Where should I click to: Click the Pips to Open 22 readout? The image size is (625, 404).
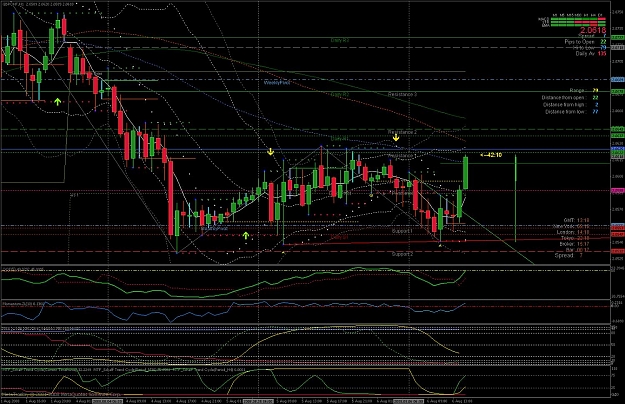[x=585, y=41]
